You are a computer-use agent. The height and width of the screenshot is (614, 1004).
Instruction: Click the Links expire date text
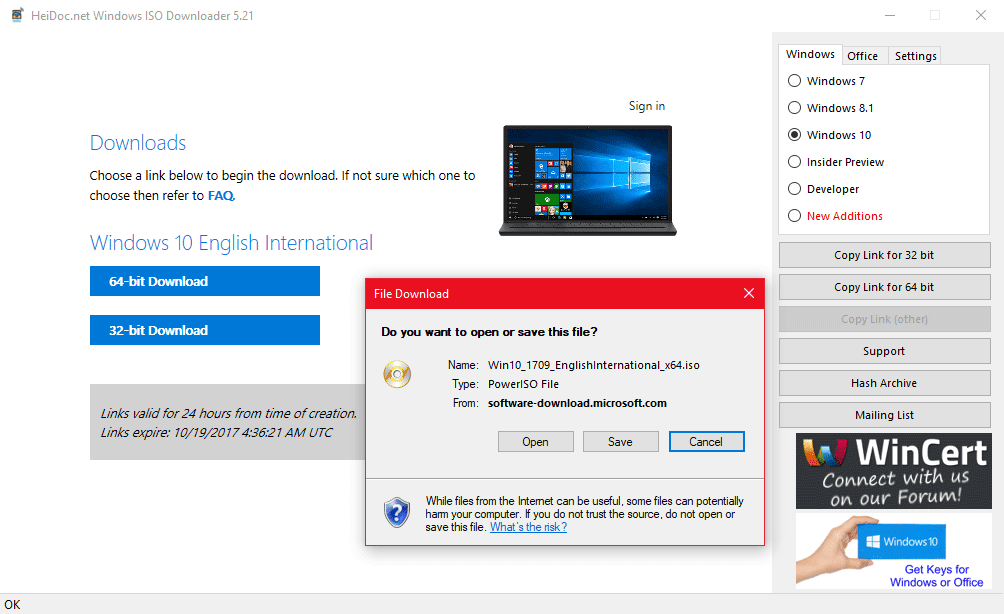click(216, 433)
